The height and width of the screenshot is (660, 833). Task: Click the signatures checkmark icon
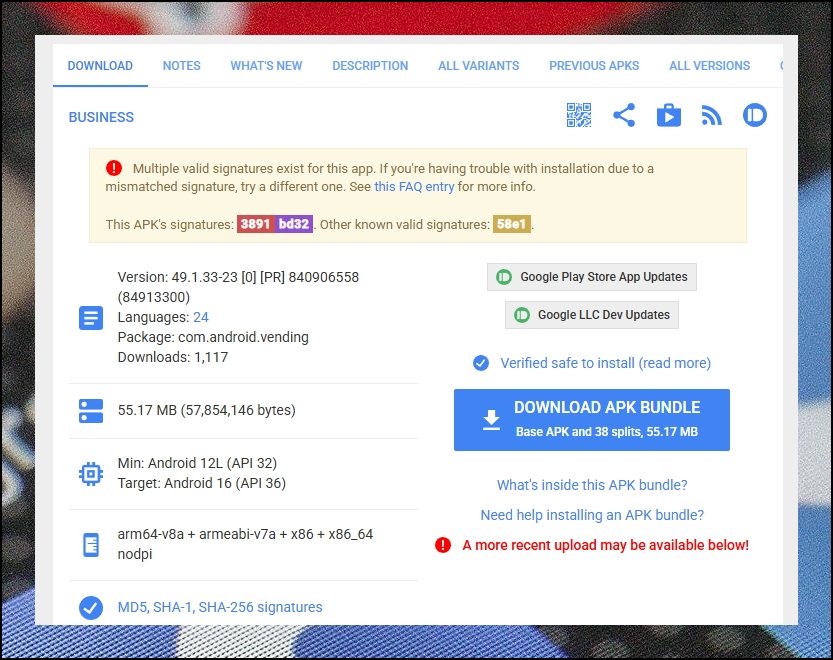(91, 607)
